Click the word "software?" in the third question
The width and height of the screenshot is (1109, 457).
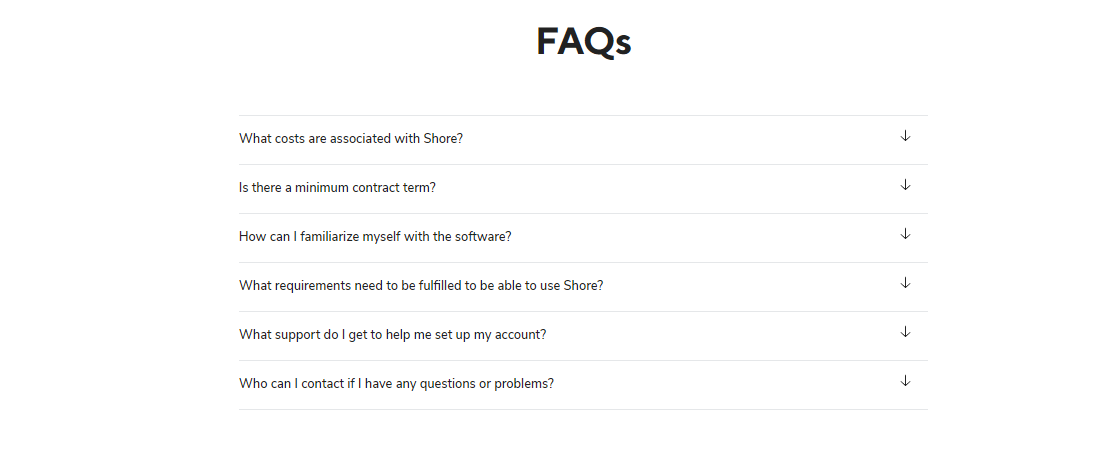point(483,237)
